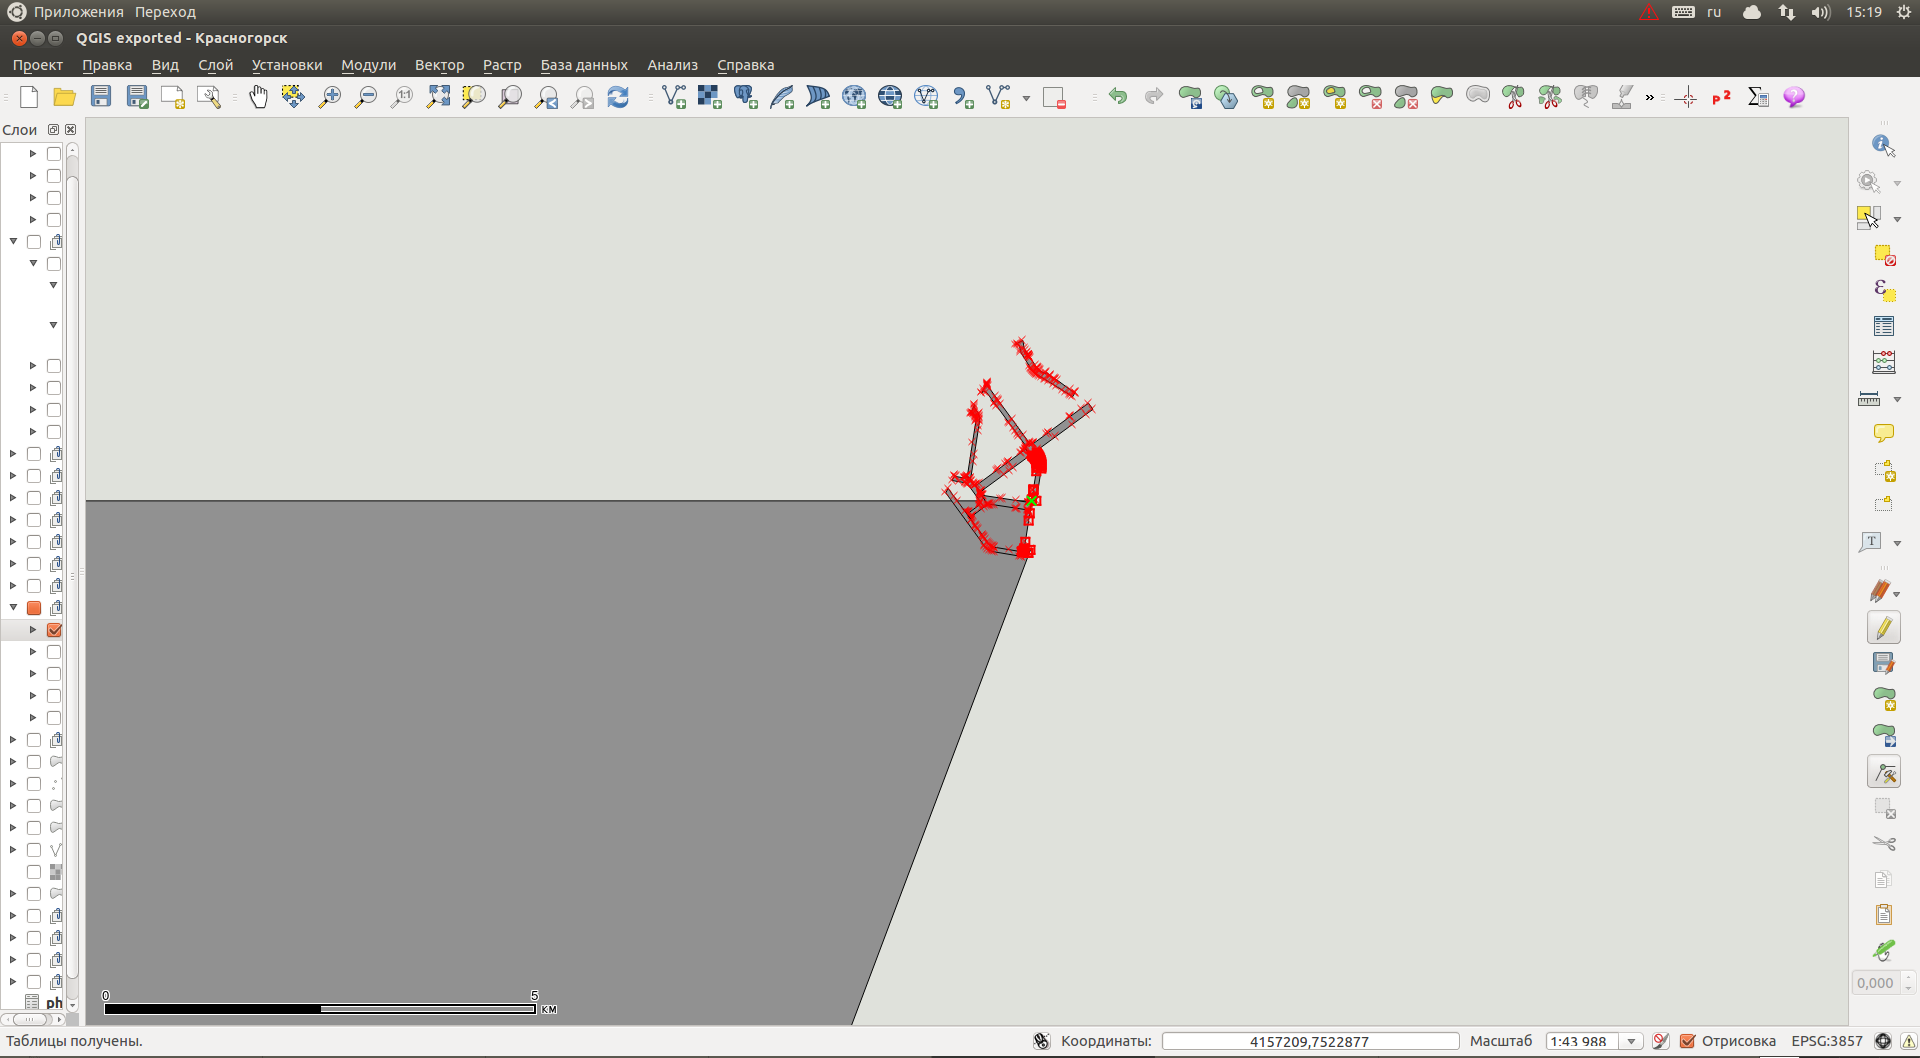The image size is (1920, 1058).
Task: Zoom to native pixel resolution 1:1
Action: (401, 97)
